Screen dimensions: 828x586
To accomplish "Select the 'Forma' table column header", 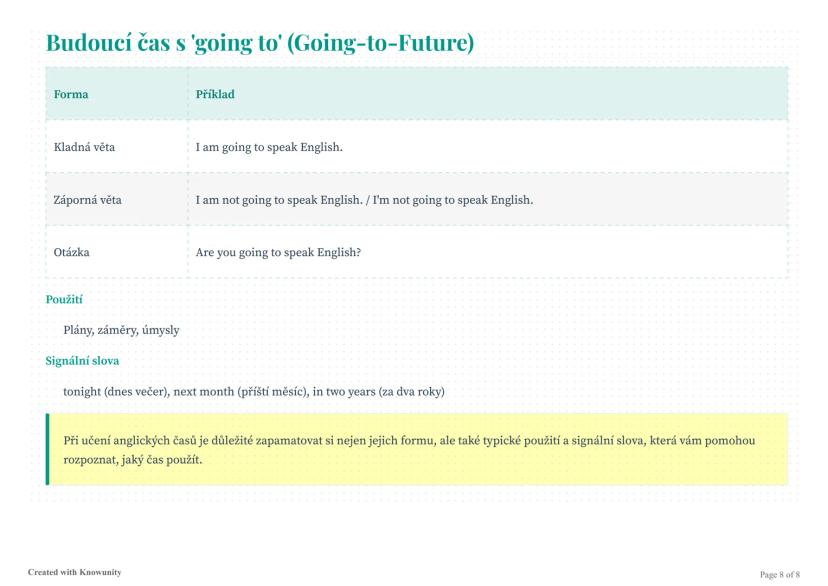I will point(71,94).
